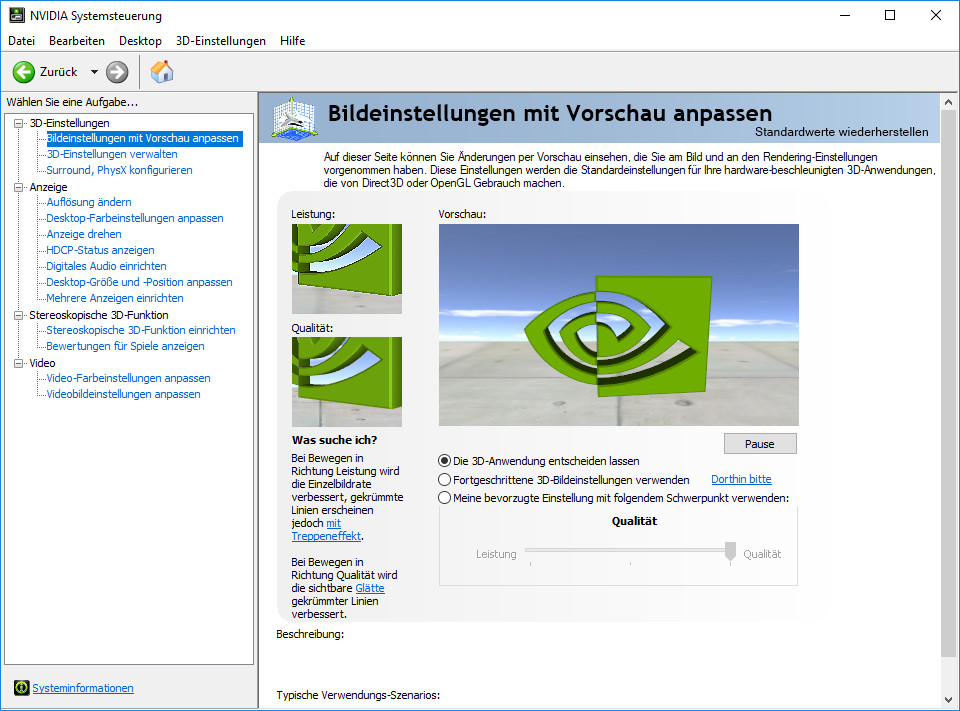Click the Dorthin bitte link
The height and width of the screenshot is (711, 960).
[741, 479]
